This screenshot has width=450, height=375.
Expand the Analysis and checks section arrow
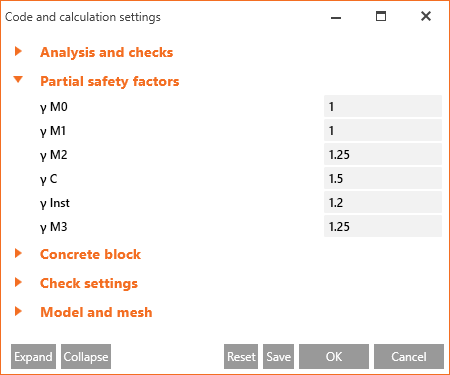click(18, 51)
